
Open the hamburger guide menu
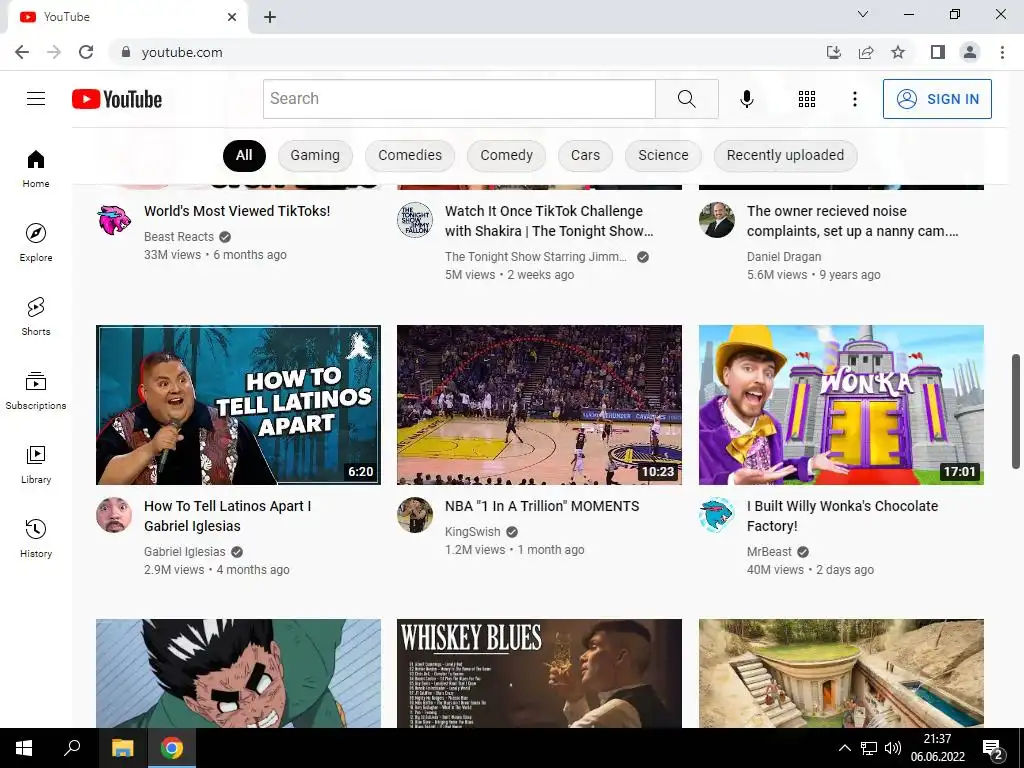(36, 99)
